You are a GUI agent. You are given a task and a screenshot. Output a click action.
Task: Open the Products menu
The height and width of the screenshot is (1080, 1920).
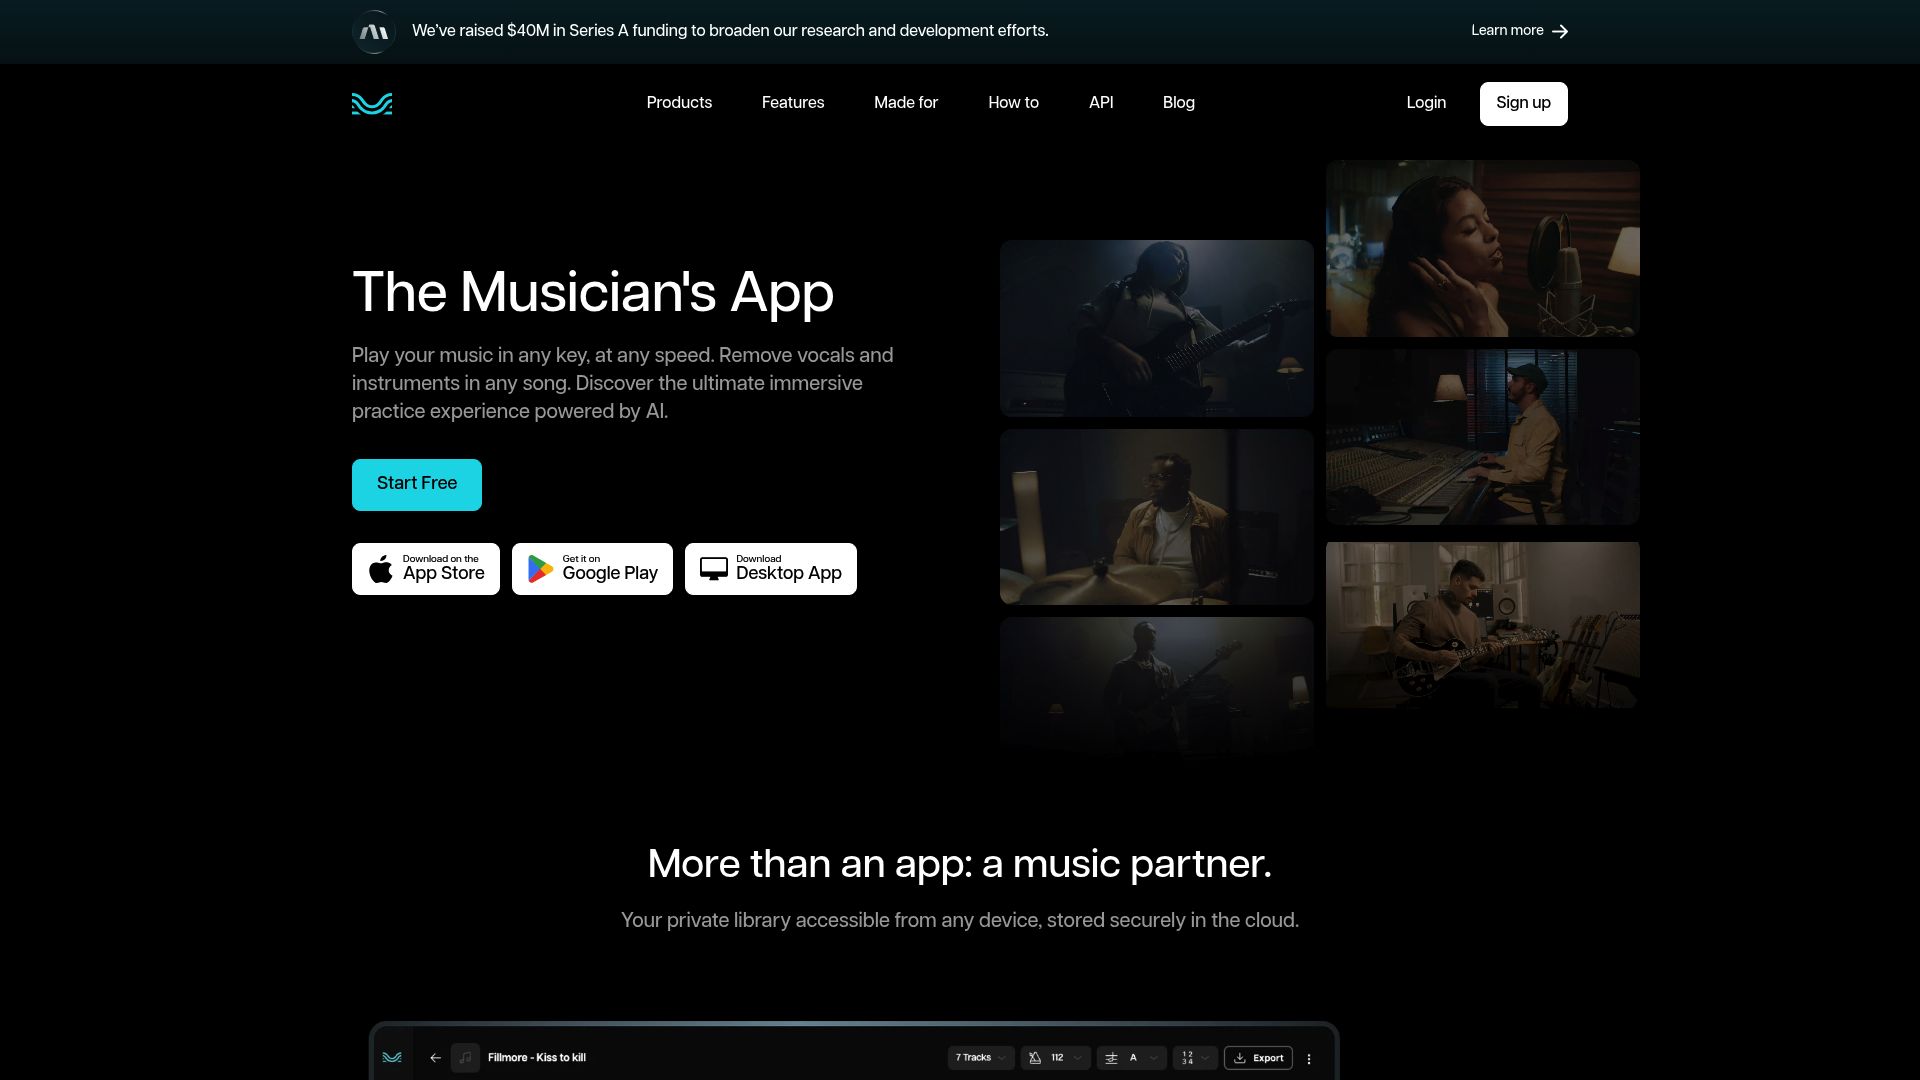(x=679, y=103)
